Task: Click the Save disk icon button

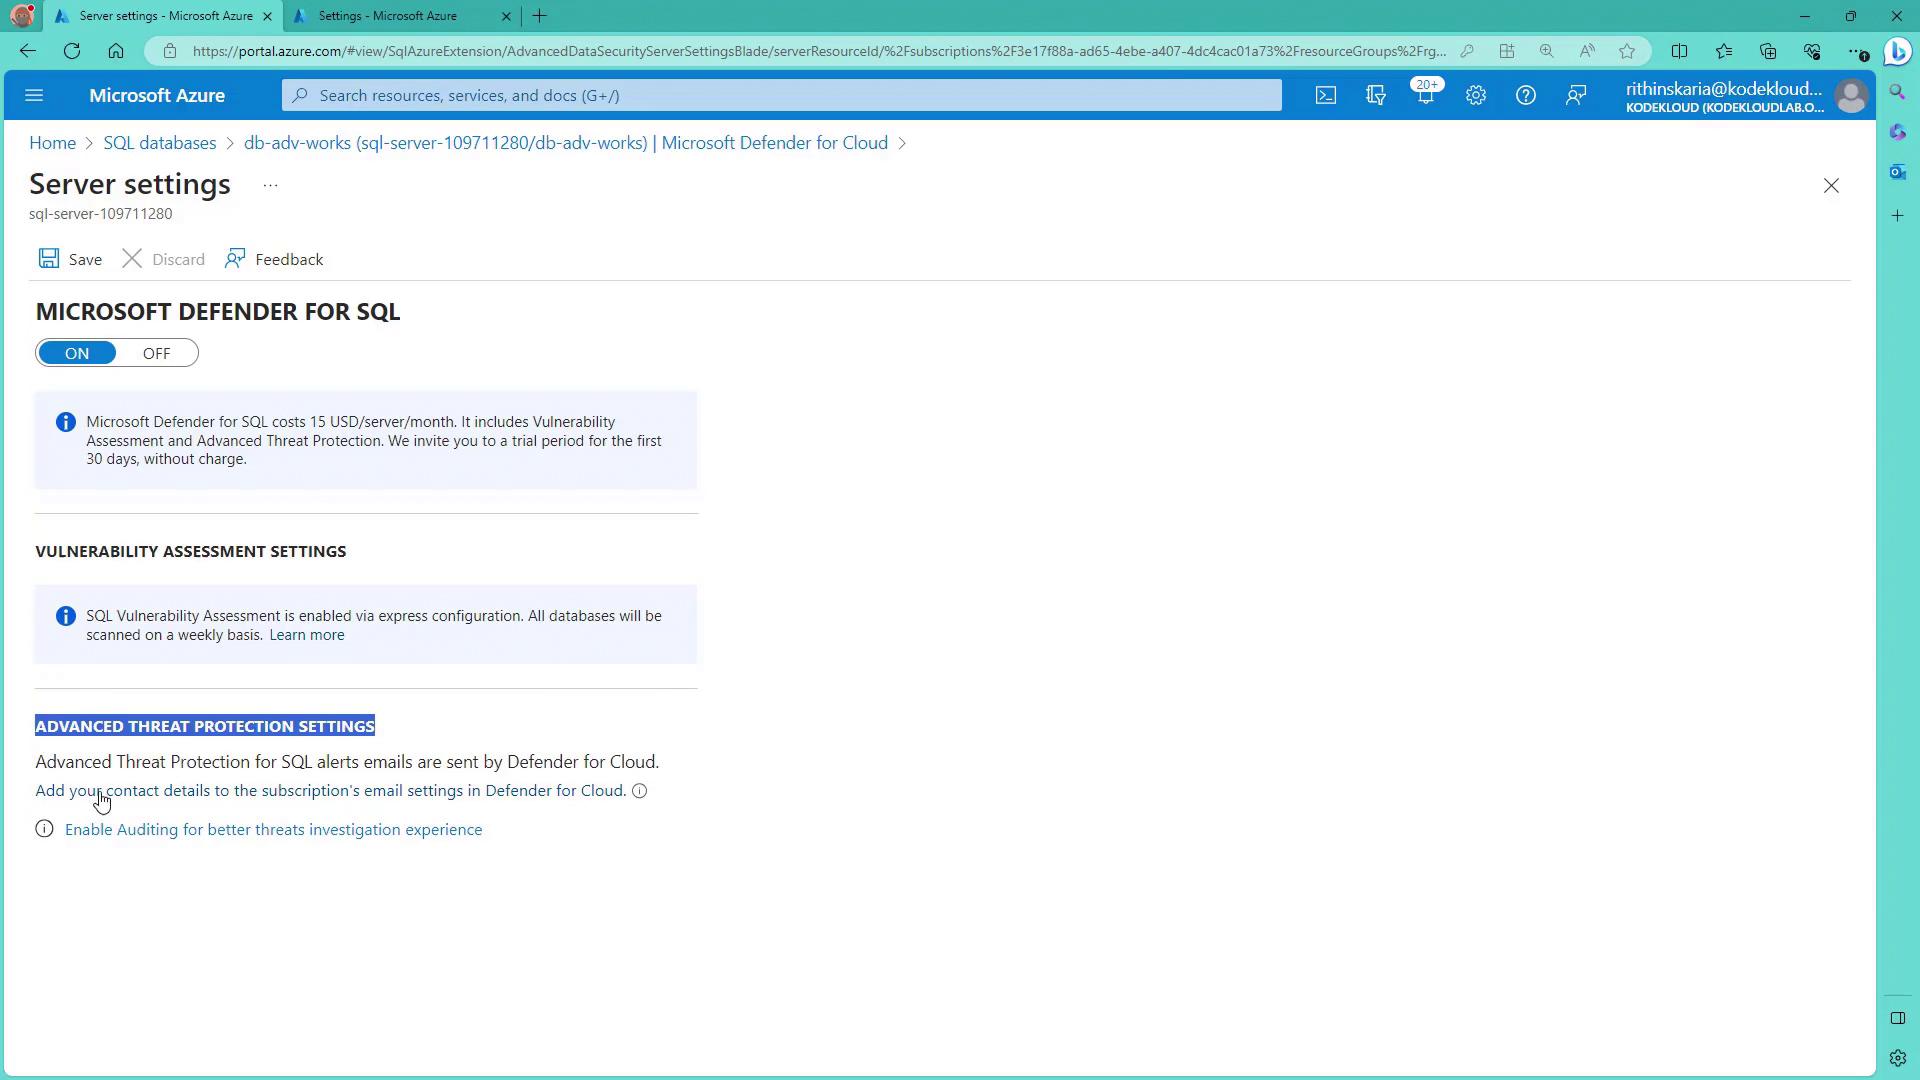Action: (70, 259)
